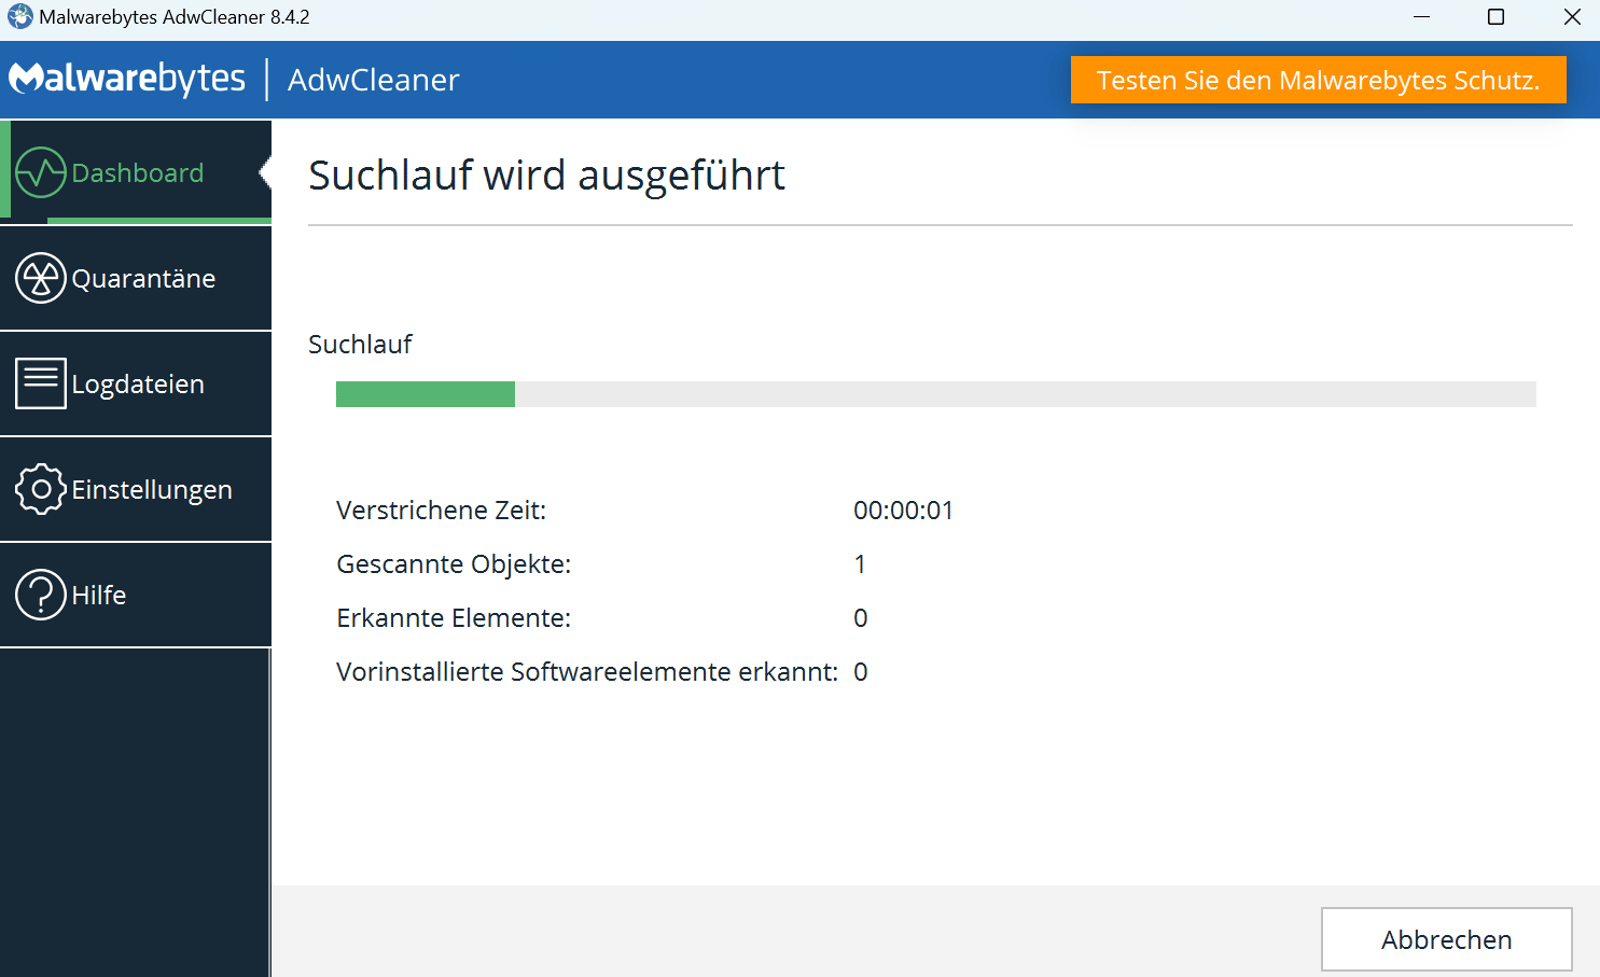Image resolution: width=1600 pixels, height=977 pixels.
Task: Click the Hilfe question mark icon
Action: [x=40, y=594]
